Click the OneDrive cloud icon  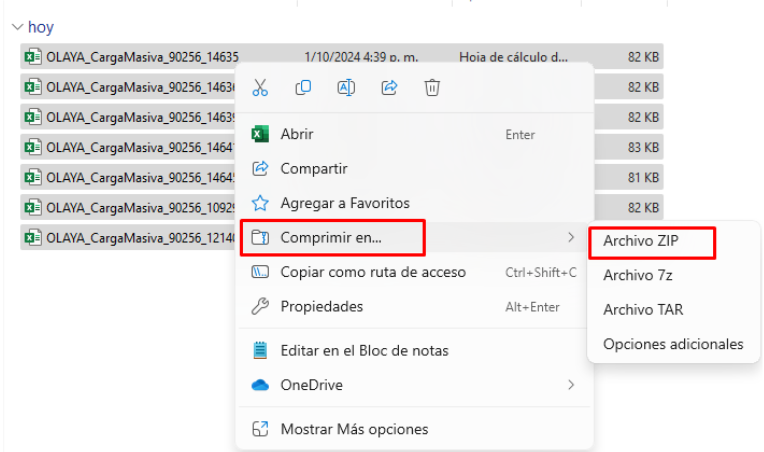[x=260, y=385]
